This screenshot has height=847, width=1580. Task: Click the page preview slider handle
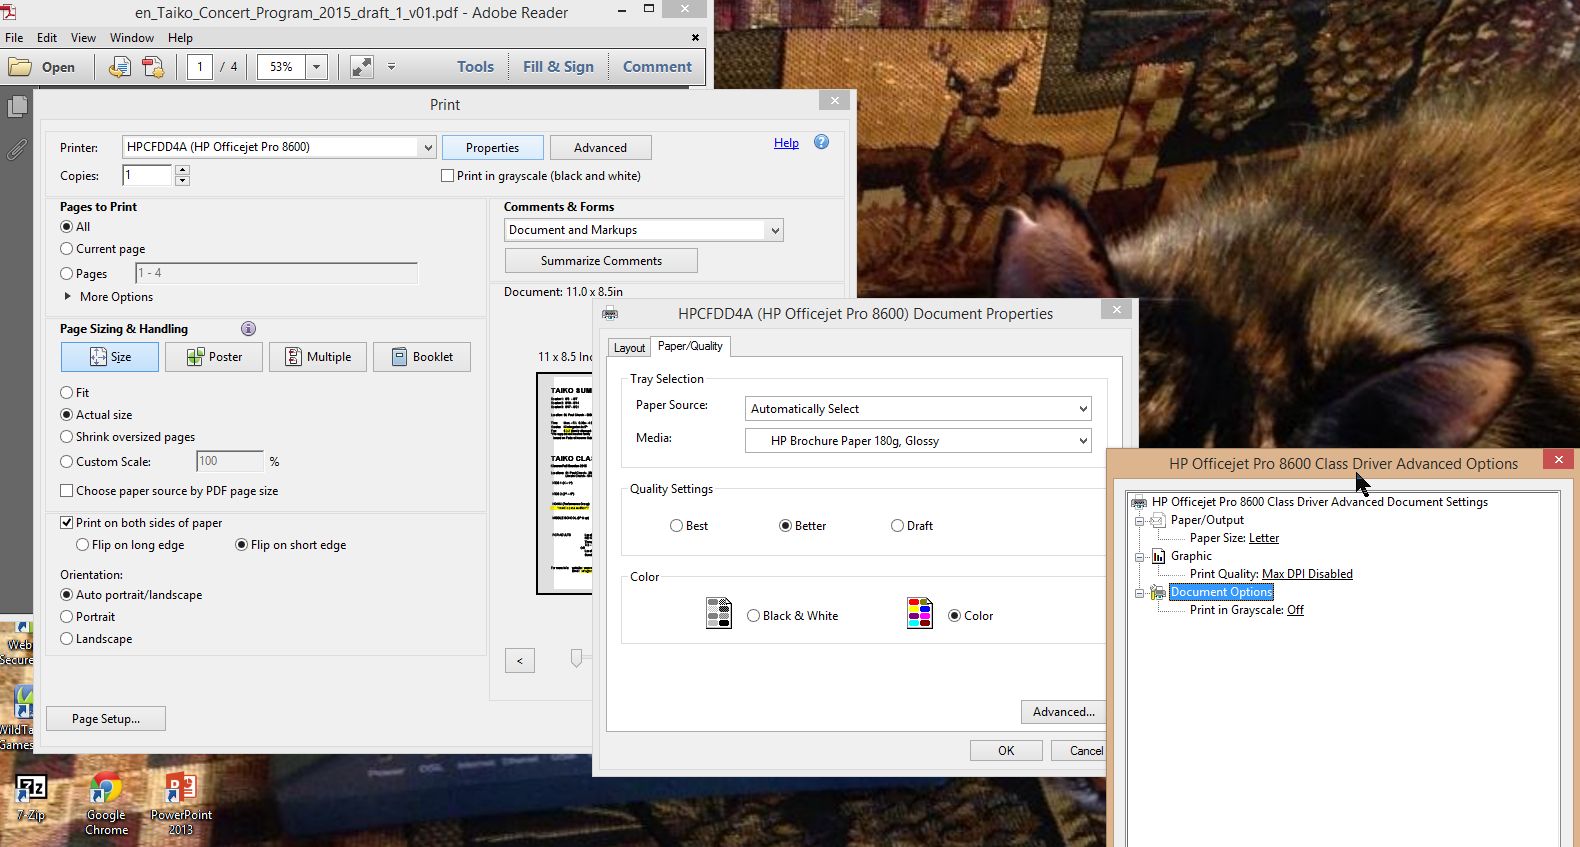coord(576,657)
